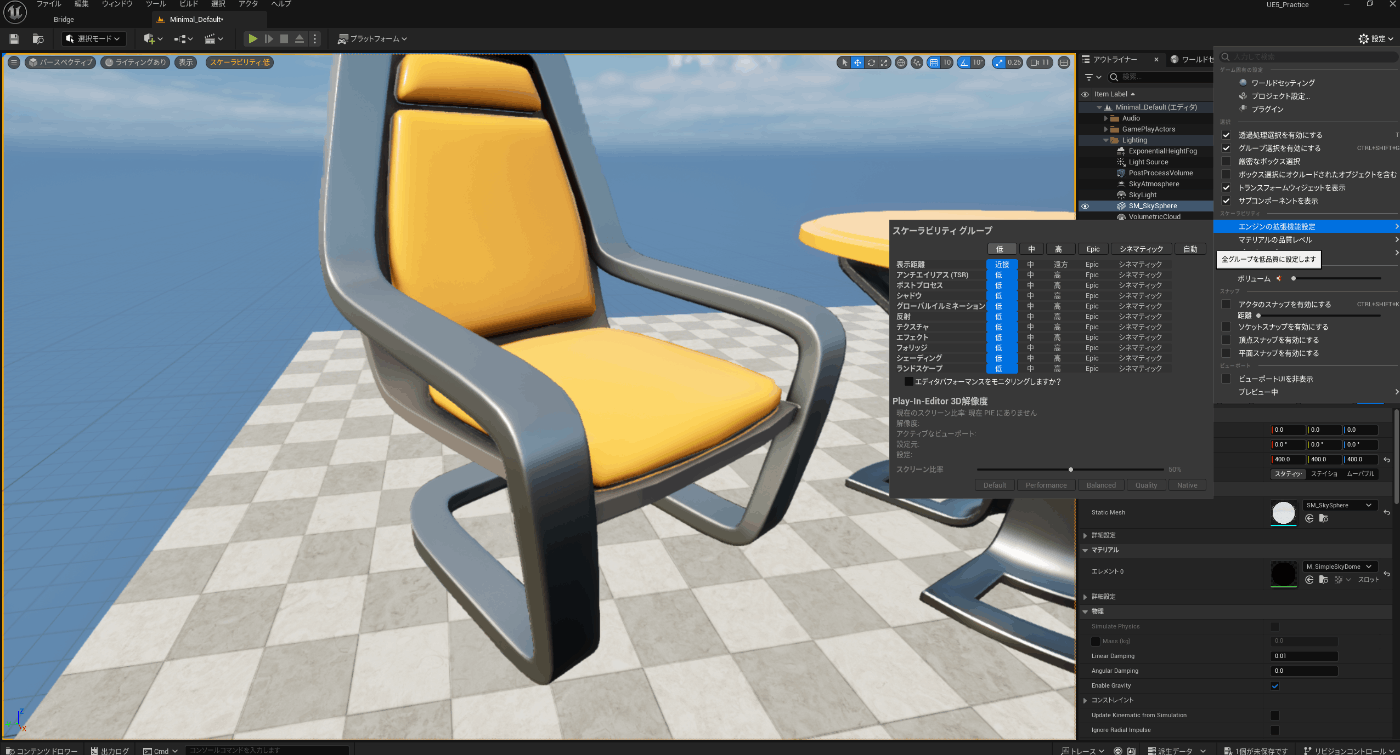
Task: Toggle grid snapping icon in viewport
Action: [x=934, y=62]
